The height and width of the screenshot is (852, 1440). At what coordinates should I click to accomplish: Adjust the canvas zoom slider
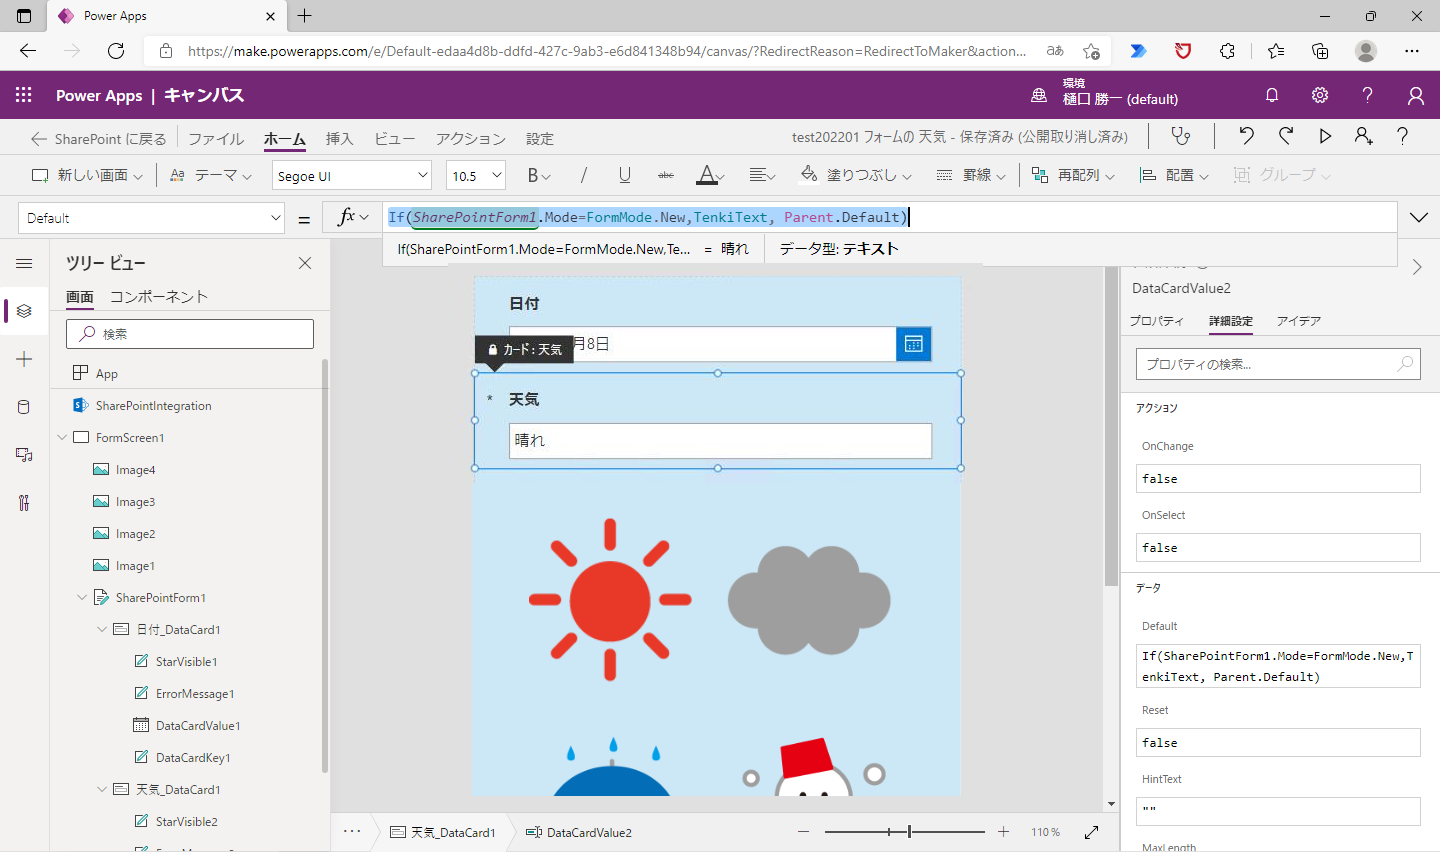tap(905, 832)
